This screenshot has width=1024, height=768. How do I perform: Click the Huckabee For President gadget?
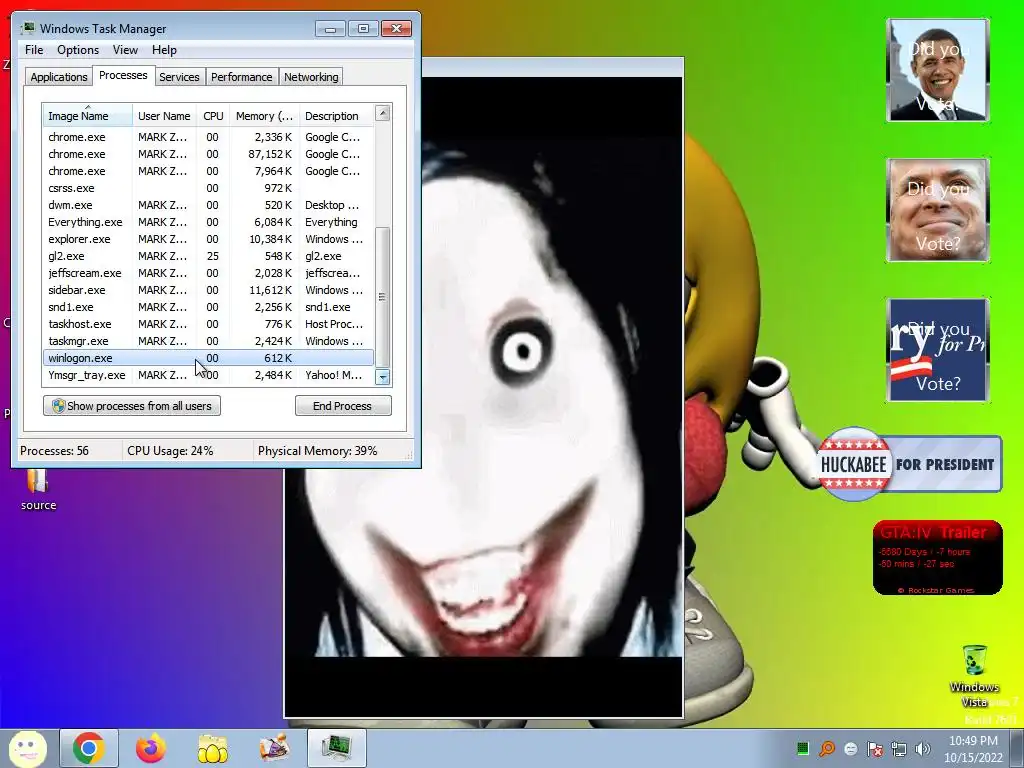[910, 464]
